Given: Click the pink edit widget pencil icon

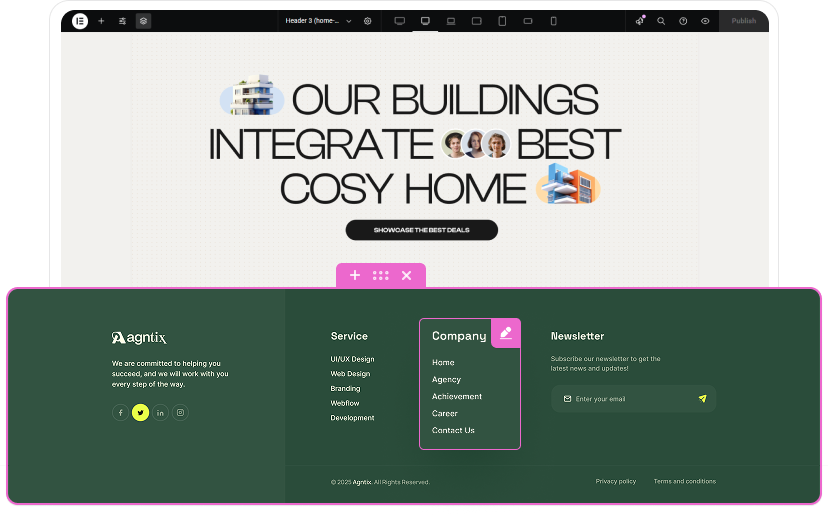Looking at the screenshot, I should (x=506, y=333).
